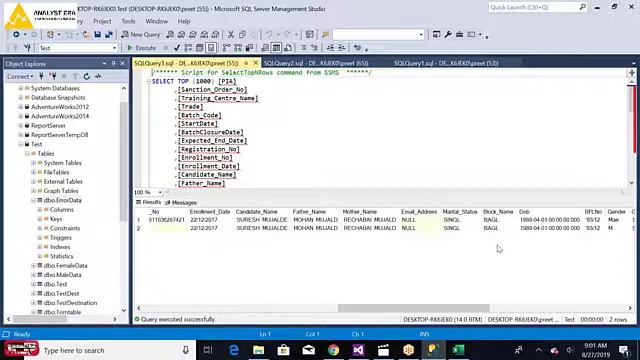Select the Results tab
Image resolution: width=640 pixels, height=360 pixels.
(149, 202)
